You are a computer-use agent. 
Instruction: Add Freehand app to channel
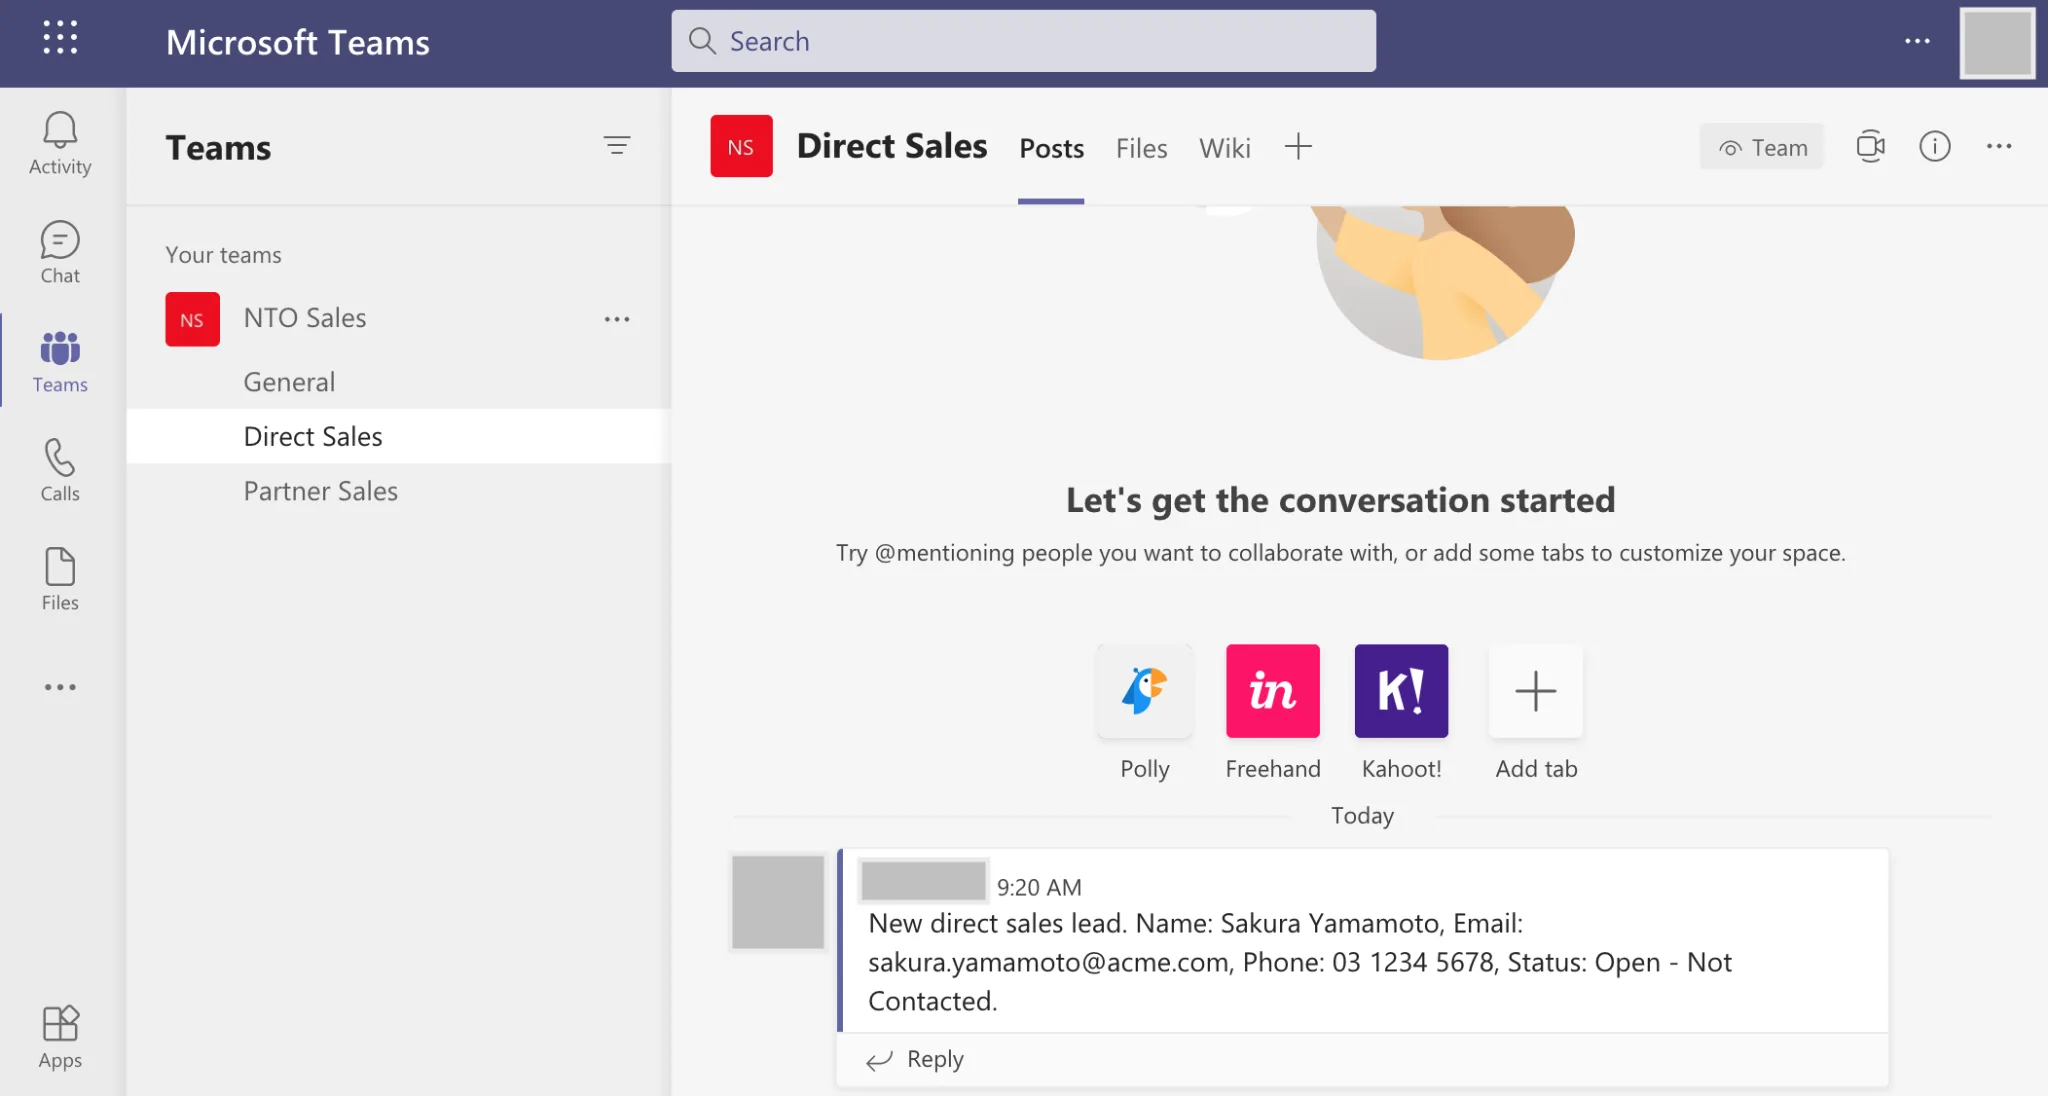tap(1272, 691)
